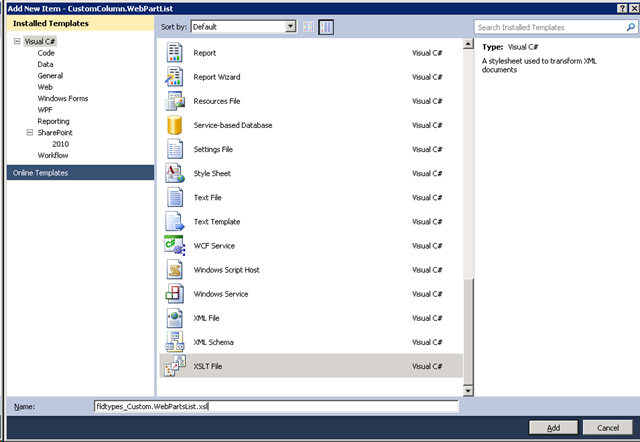Click the Name text field

pos(276,406)
